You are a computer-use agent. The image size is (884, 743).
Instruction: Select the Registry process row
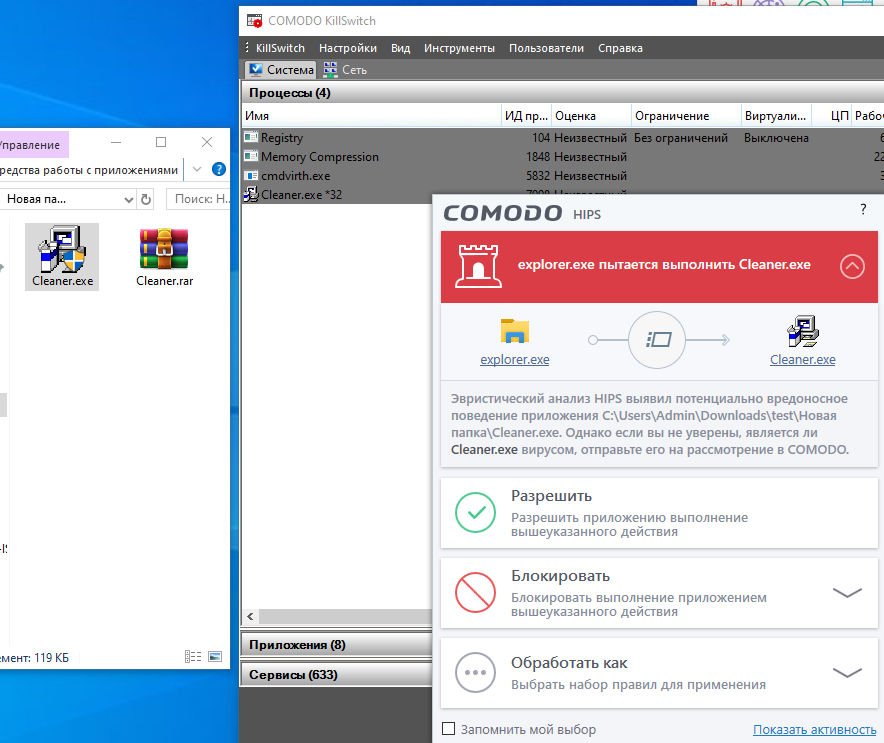click(563, 138)
